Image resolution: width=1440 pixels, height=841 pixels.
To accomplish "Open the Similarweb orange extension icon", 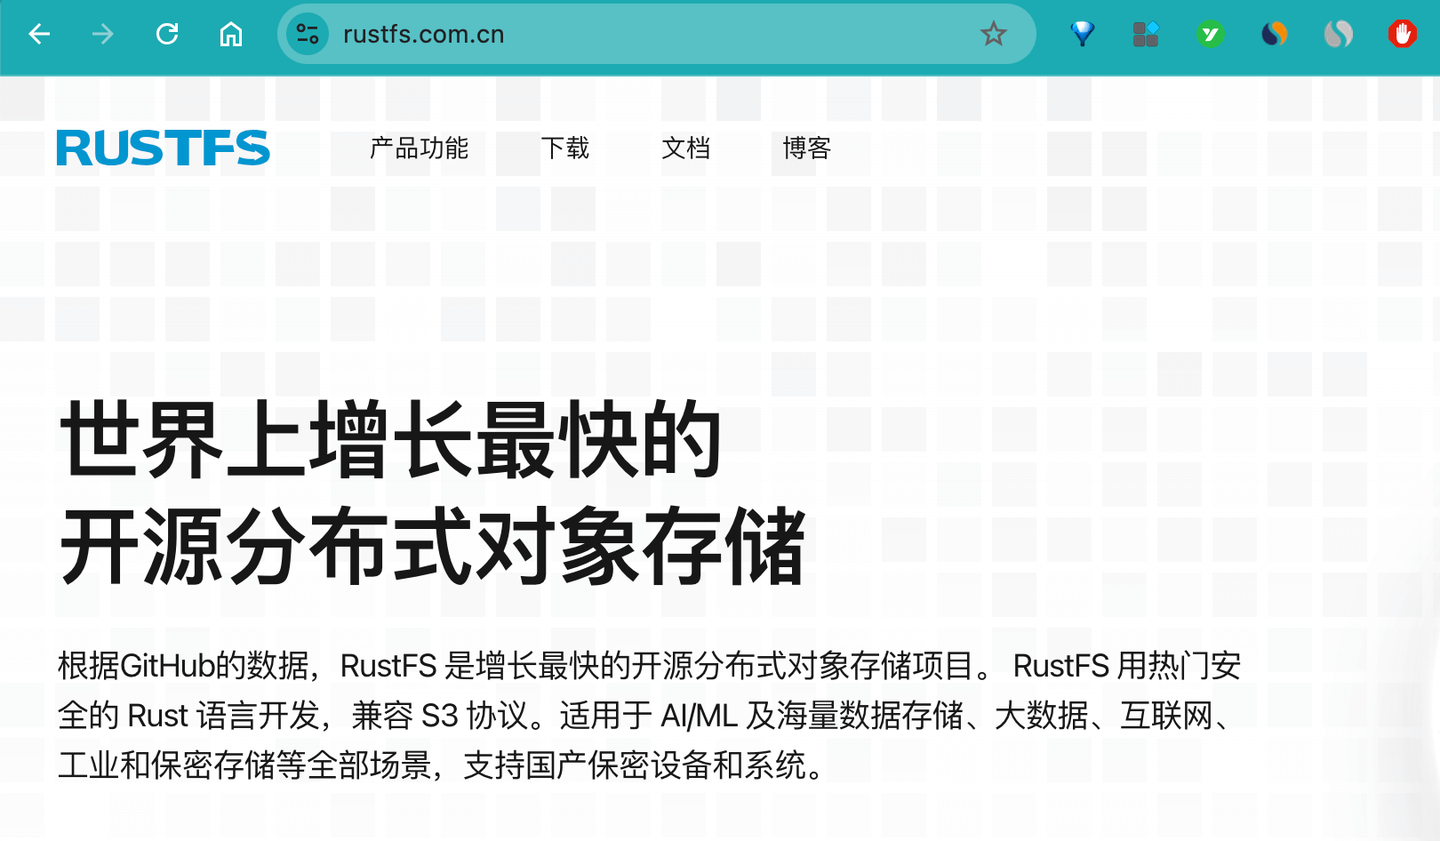I will coord(1274,33).
